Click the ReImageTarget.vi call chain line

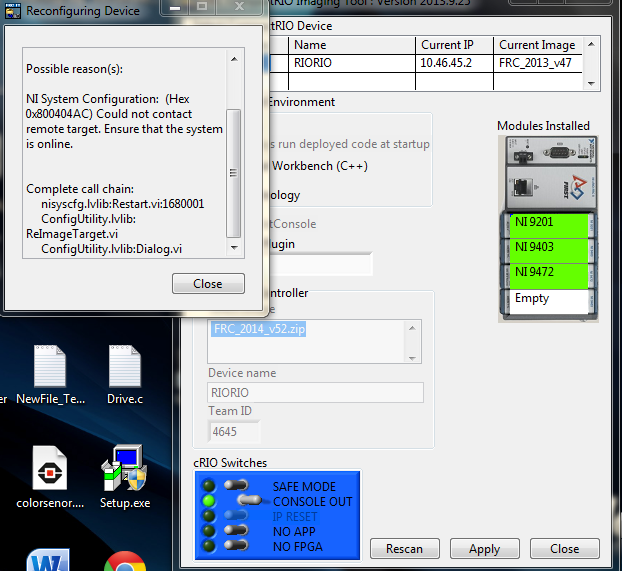click(x=72, y=234)
